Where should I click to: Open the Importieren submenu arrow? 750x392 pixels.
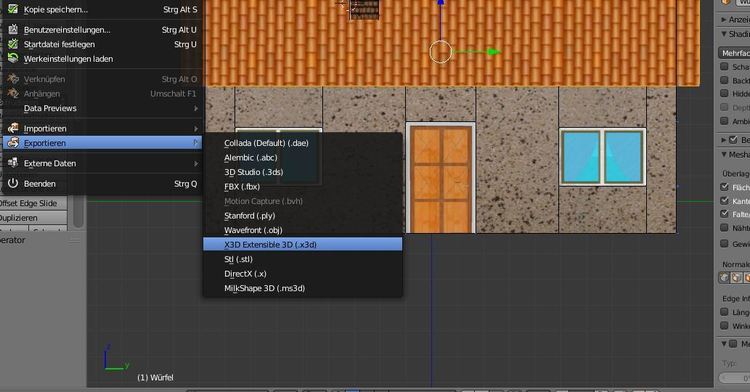click(196, 129)
